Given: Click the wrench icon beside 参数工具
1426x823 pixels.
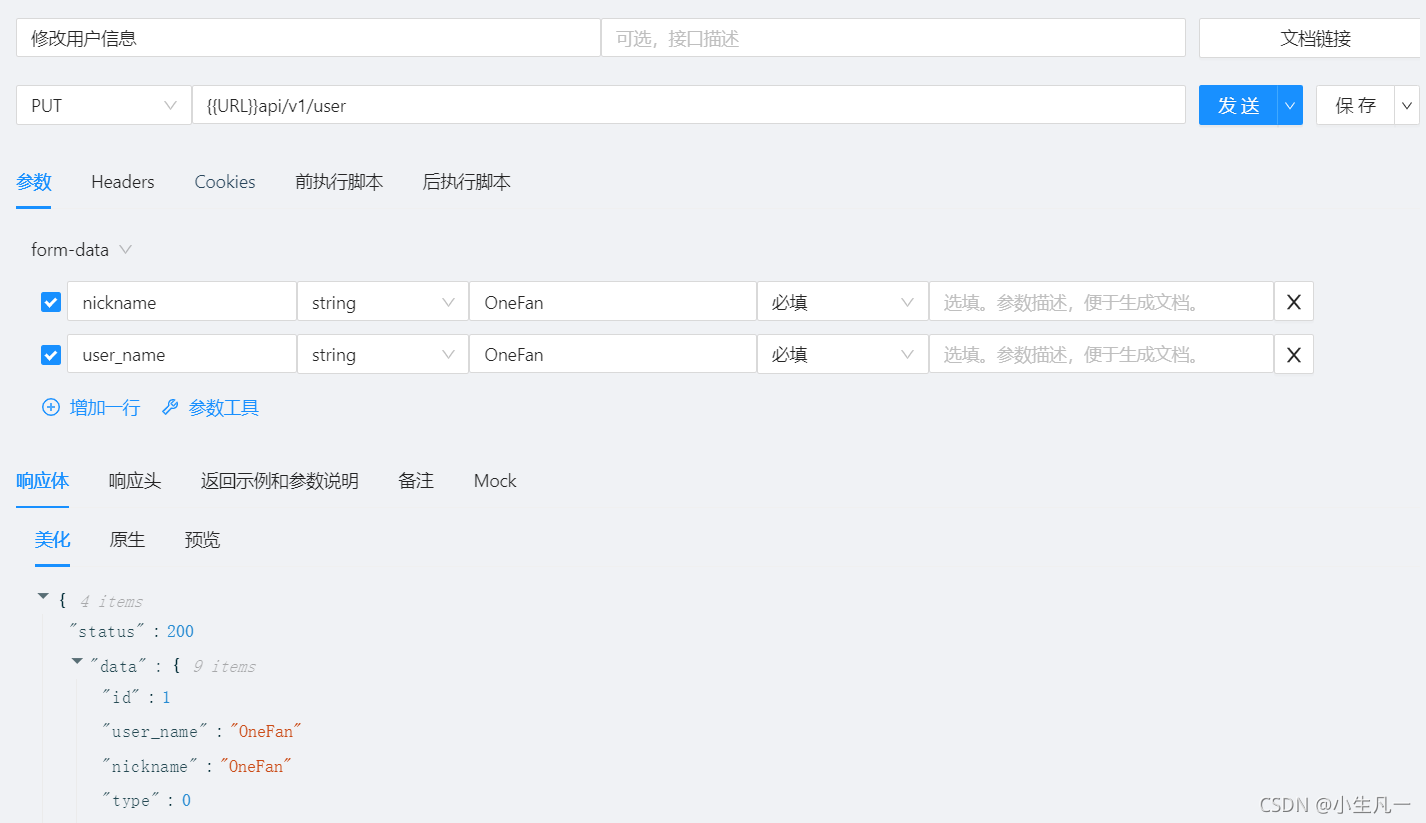Looking at the screenshot, I should tap(170, 407).
